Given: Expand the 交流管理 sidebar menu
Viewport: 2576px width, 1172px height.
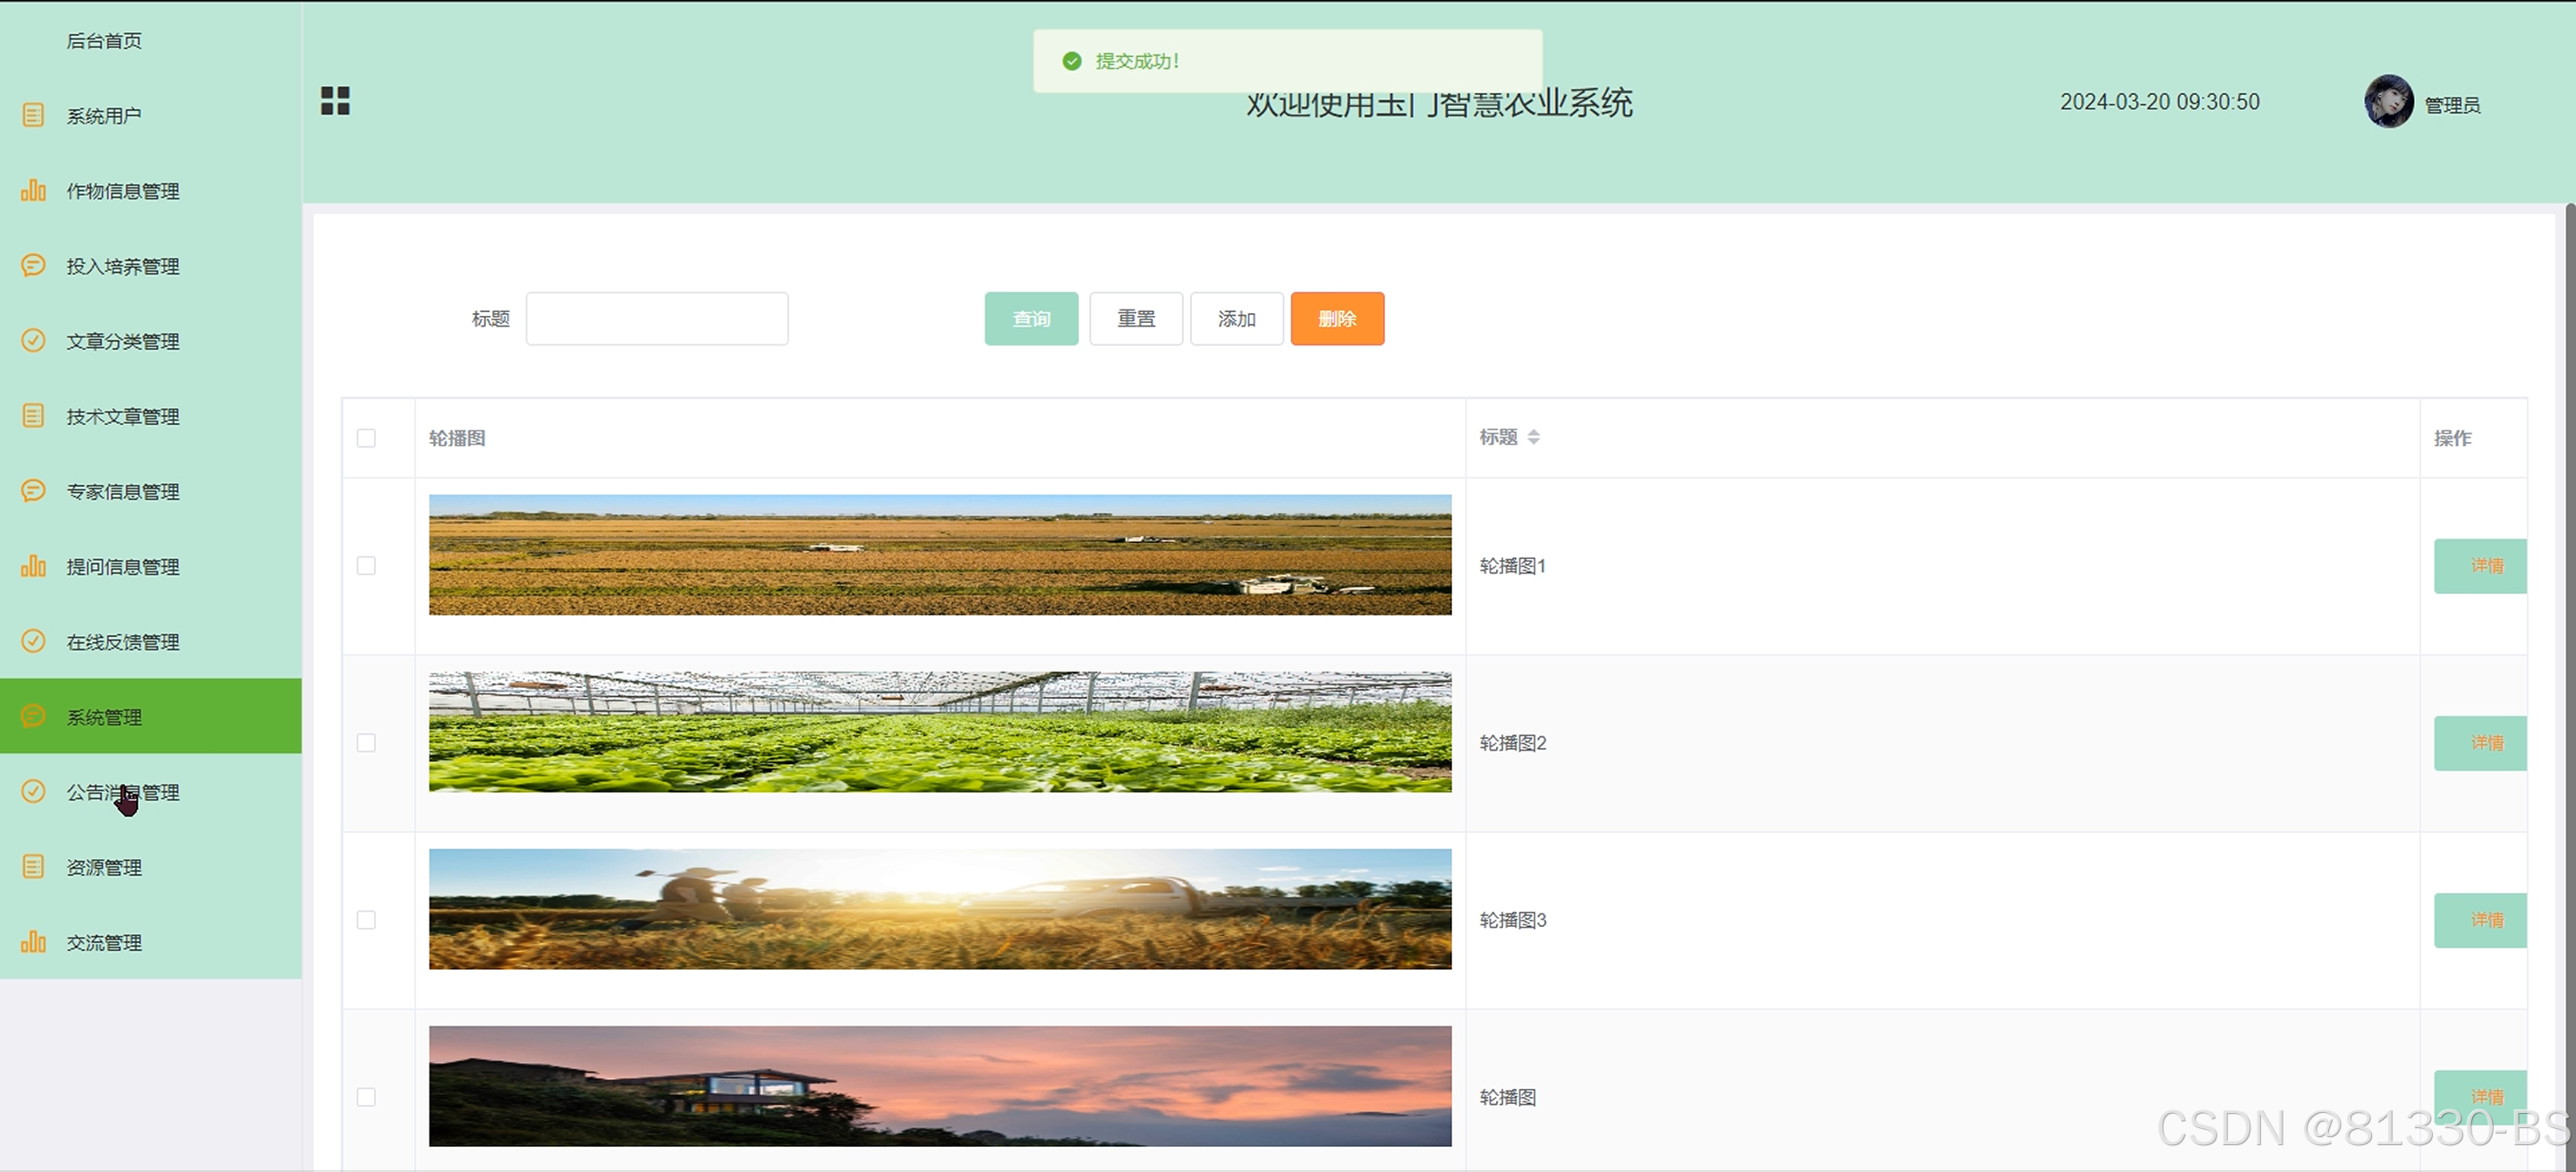Looking at the screenshot, I should coord(104,942).
